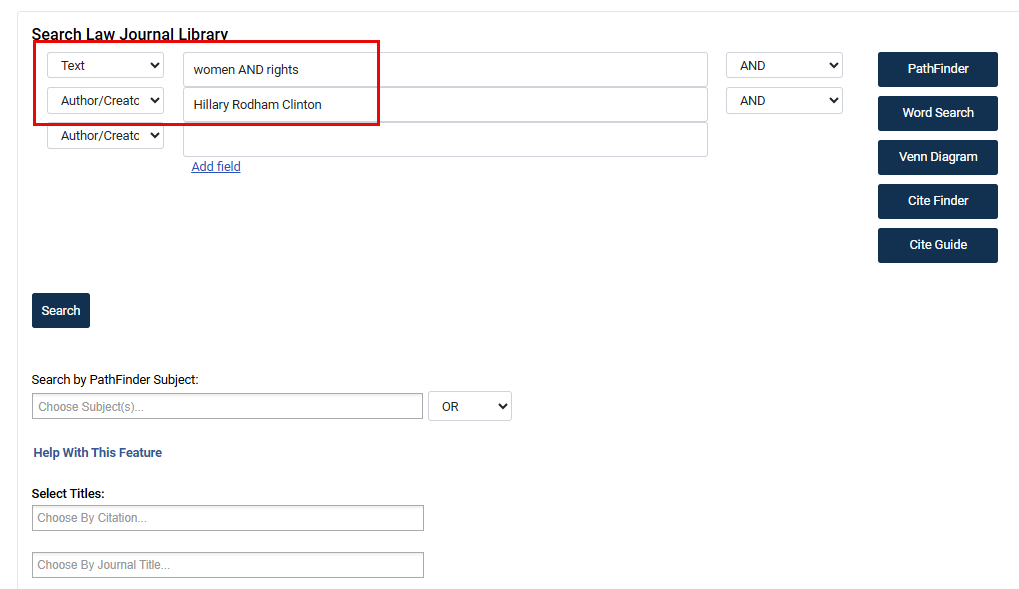Open the Venn Diagram search
Screen dimensions: 1019x589
[937, 157]
